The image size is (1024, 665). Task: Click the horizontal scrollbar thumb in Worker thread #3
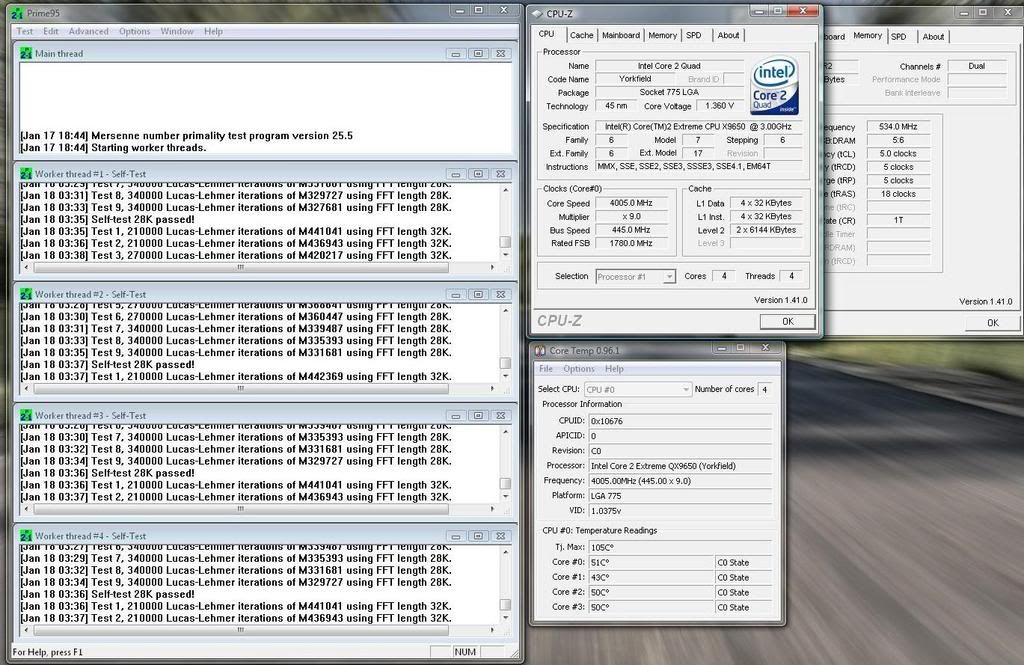tap(241, 509)
